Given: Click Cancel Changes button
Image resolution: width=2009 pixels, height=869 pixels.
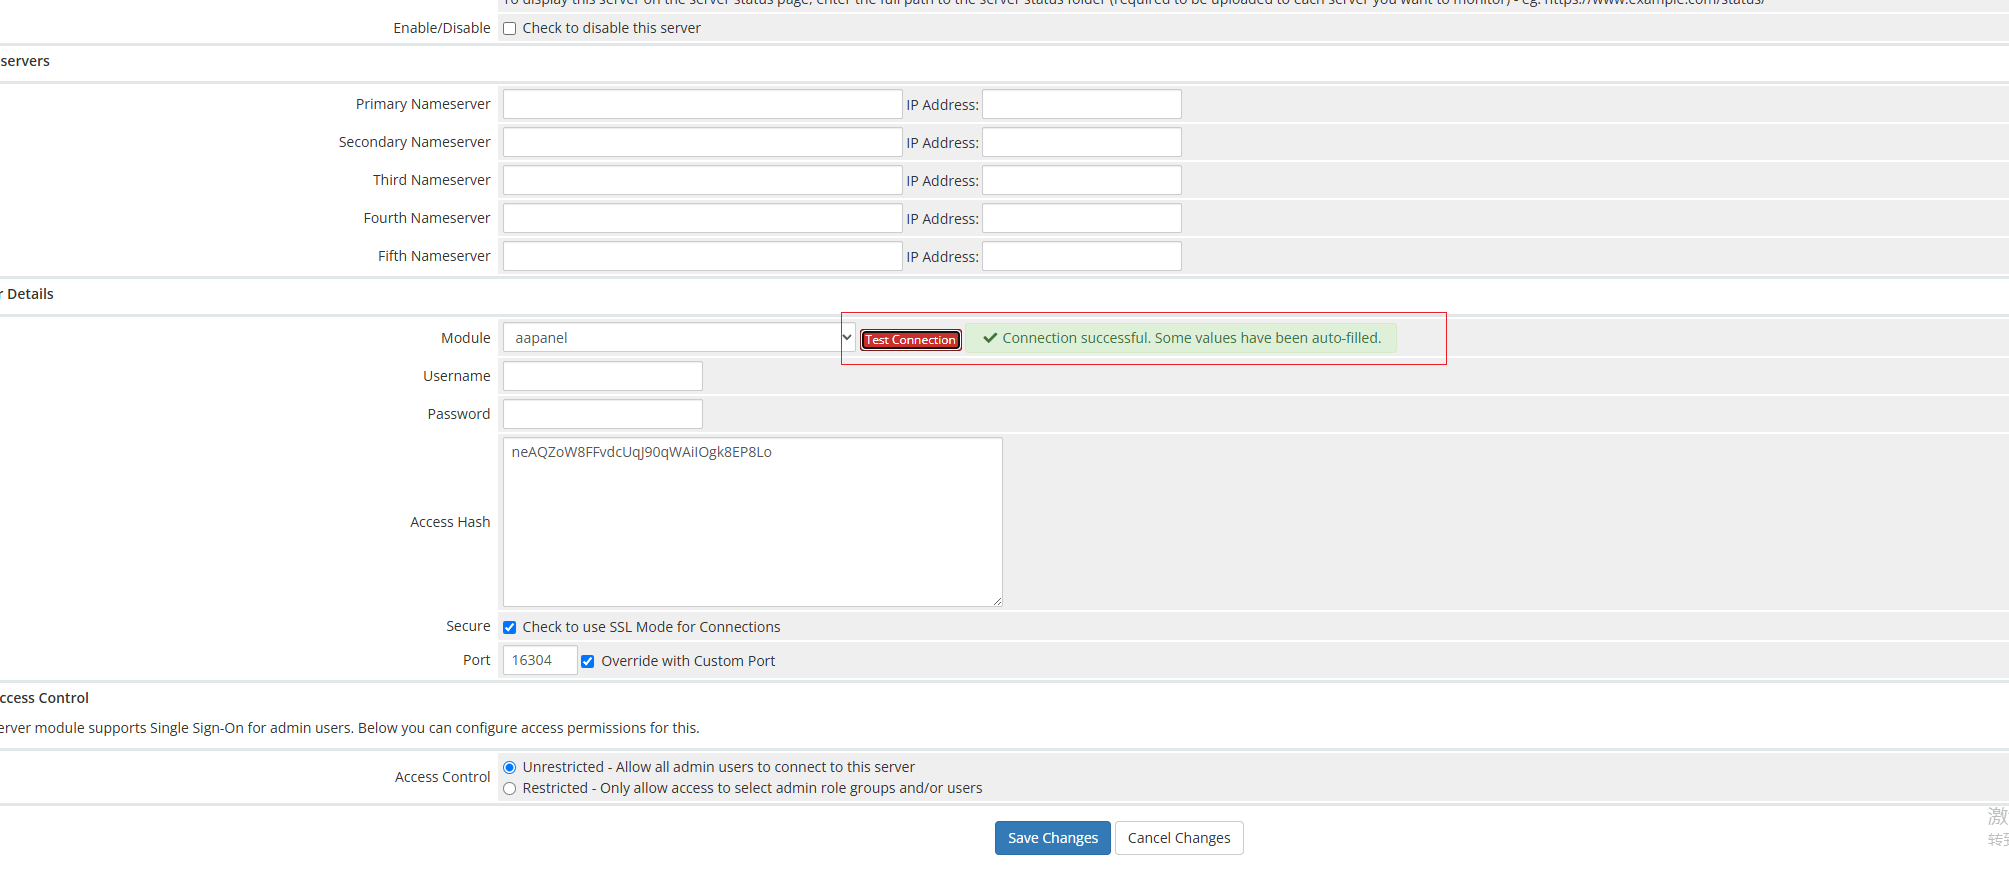Looking at the screenshot, I should pyautogui.click(x=1179, y=838).
